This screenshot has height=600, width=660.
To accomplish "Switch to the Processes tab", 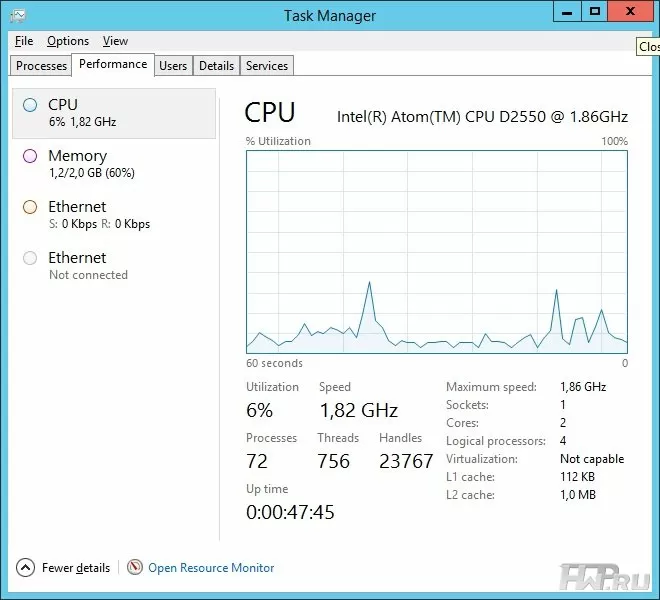I will click(x=42, y=66).
